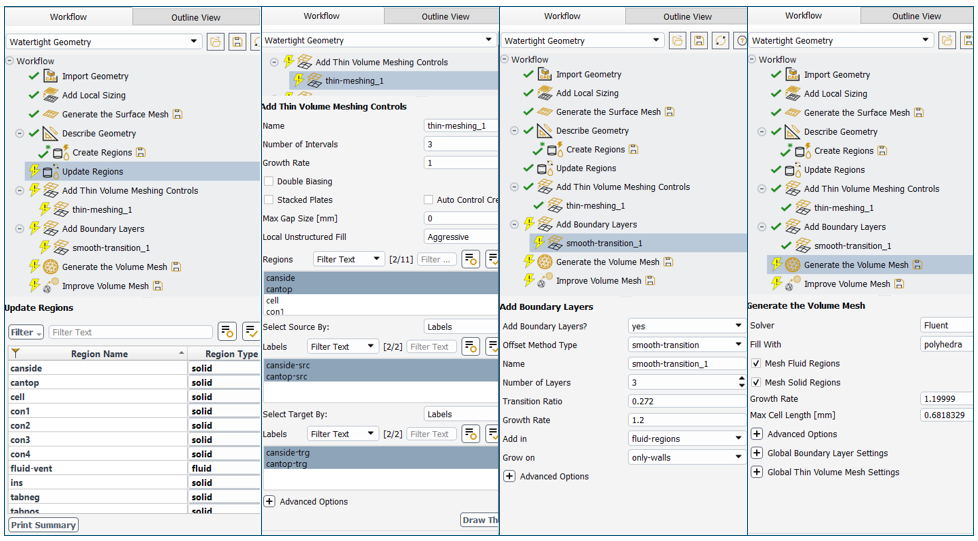Click the Add Local Sizing task icon in the Update Regions panel

51,95
